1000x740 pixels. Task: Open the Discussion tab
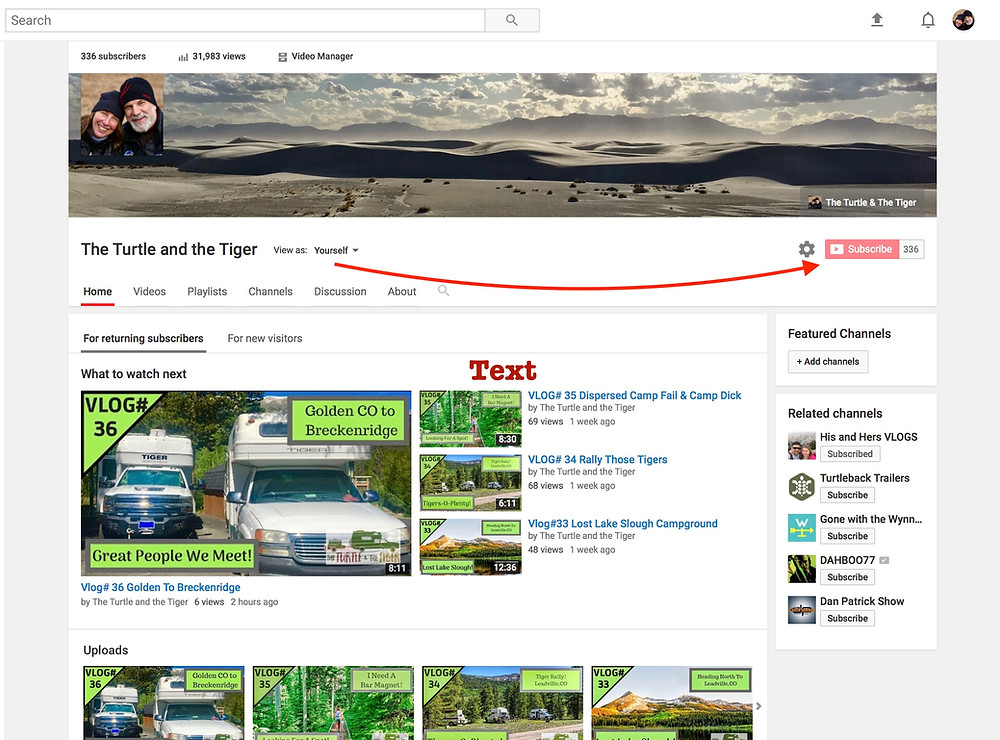point(340,292)
